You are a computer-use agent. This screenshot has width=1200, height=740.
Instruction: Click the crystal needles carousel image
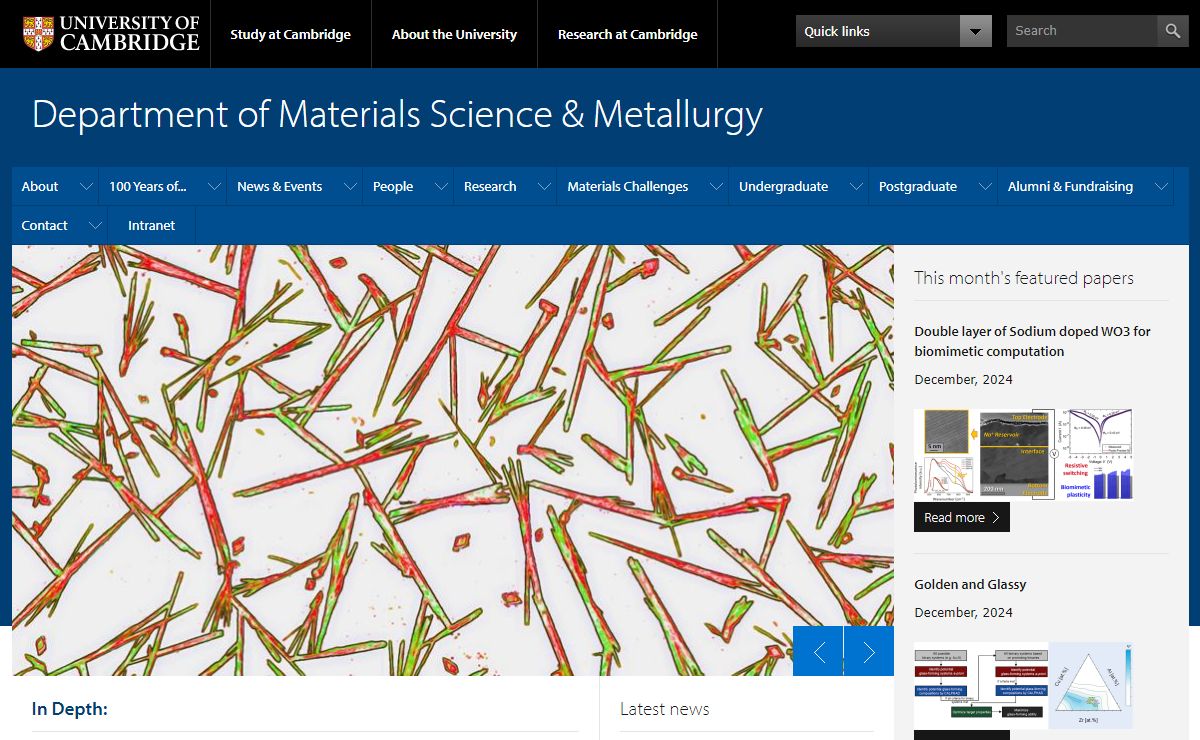click(452, 460)
